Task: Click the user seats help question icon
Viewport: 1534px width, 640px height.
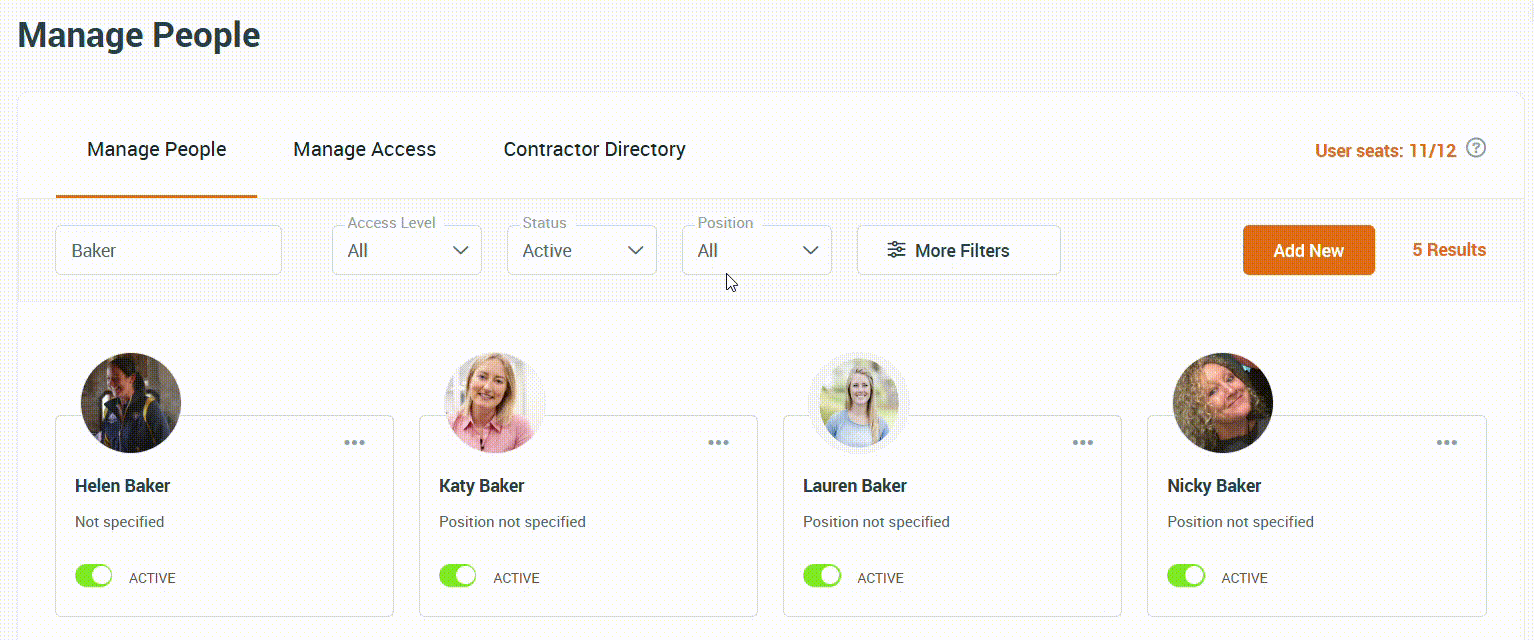Action: pos(1475,149)
